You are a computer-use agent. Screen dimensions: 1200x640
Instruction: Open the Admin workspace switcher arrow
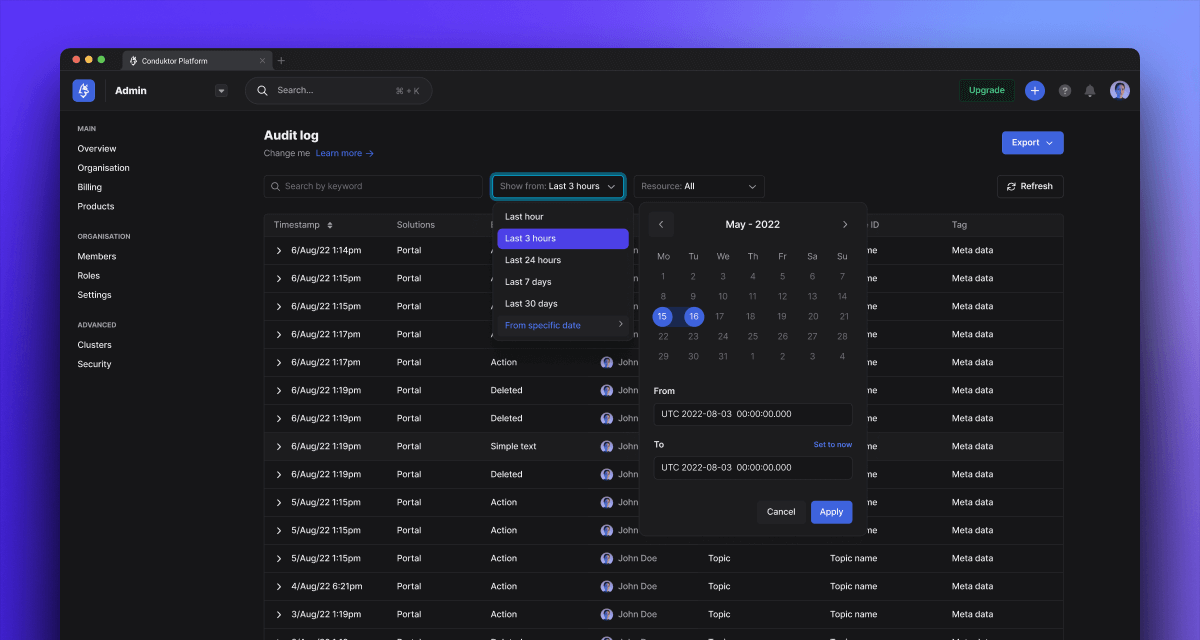click(221, 91)
